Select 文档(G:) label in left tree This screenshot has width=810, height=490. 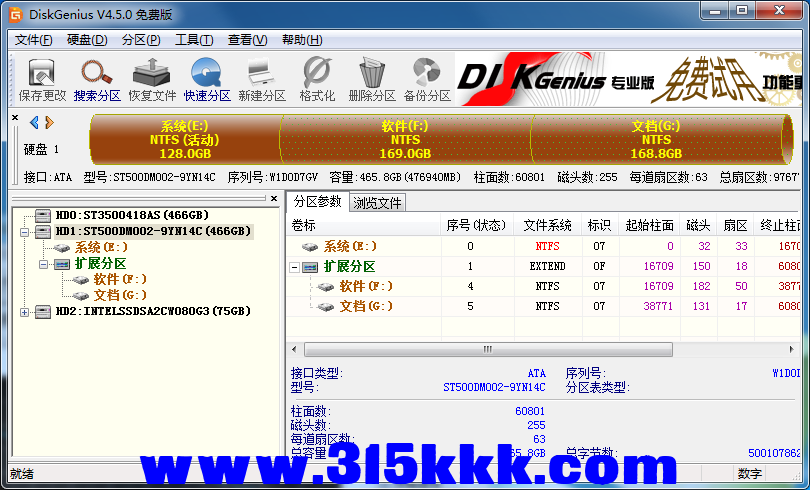[x=120, y=296]
